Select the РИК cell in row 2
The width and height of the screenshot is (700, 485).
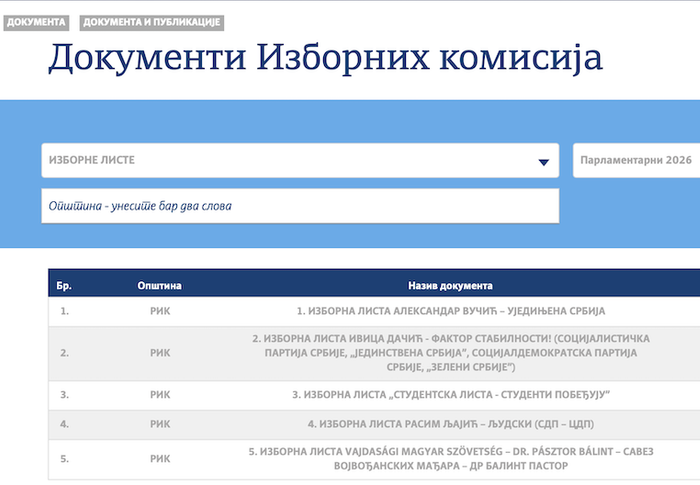pyautogui.click(x=160, y=353)
